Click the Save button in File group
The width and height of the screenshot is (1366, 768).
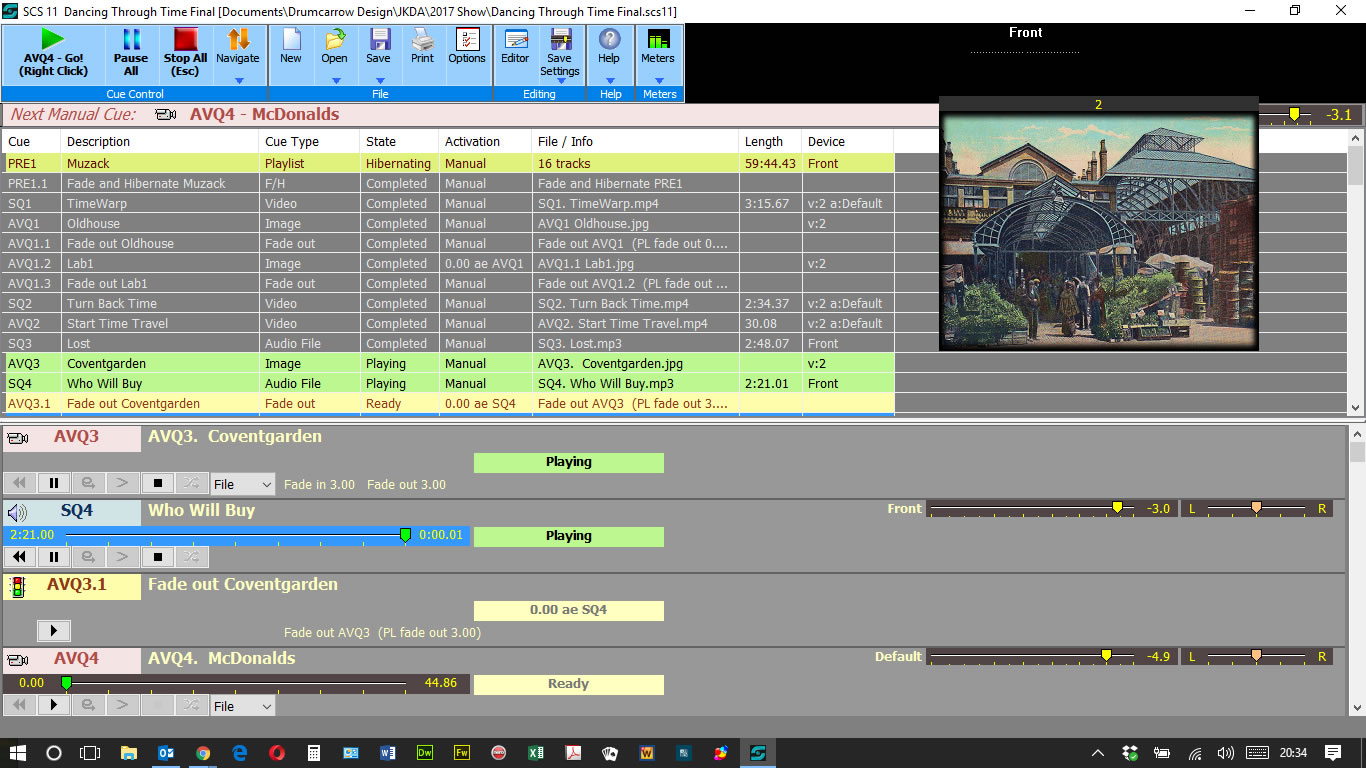pos(378,46)
